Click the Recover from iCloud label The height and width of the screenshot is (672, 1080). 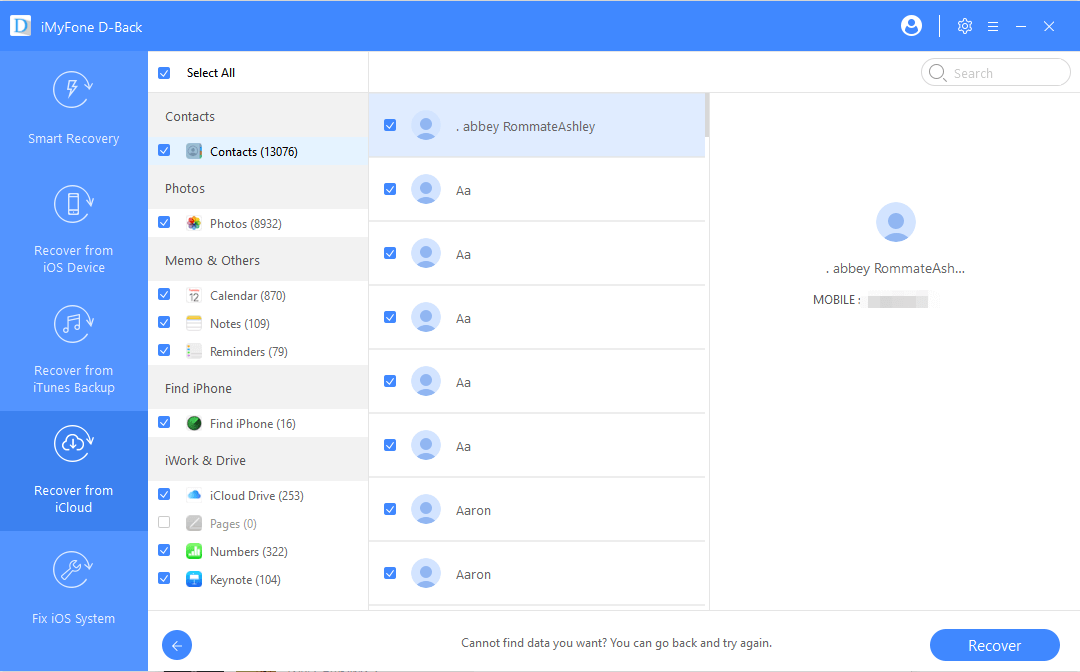coord(73,498)
